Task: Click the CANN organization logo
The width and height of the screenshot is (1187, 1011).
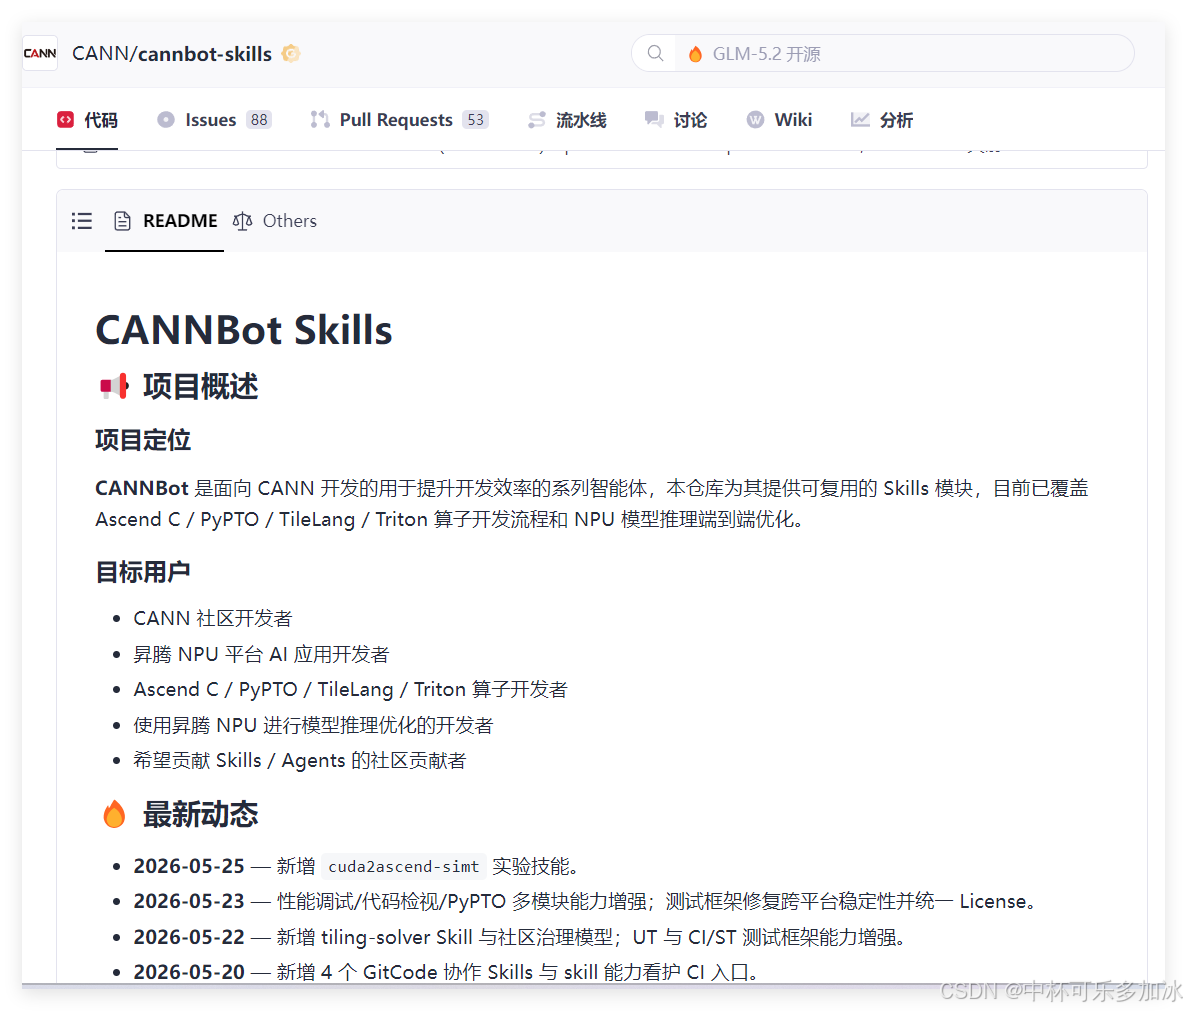Action: 40,53
